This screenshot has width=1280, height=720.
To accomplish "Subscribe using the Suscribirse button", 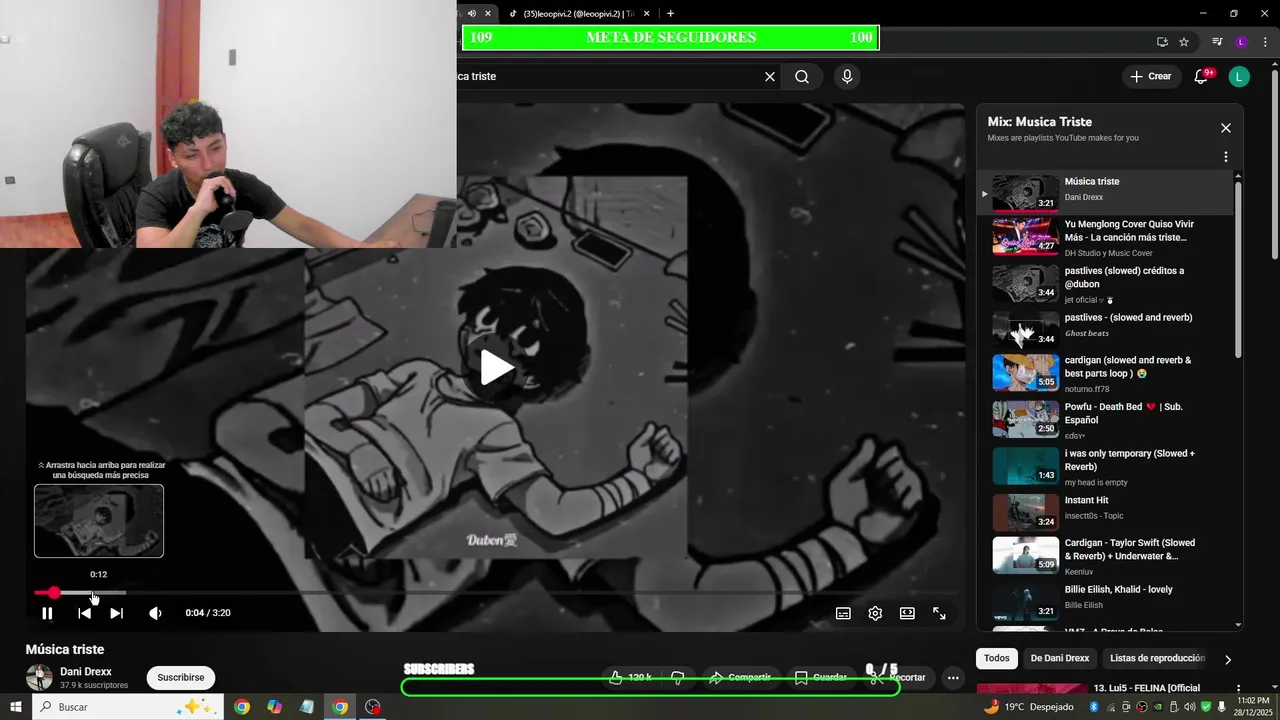I will tap(181, 677).
